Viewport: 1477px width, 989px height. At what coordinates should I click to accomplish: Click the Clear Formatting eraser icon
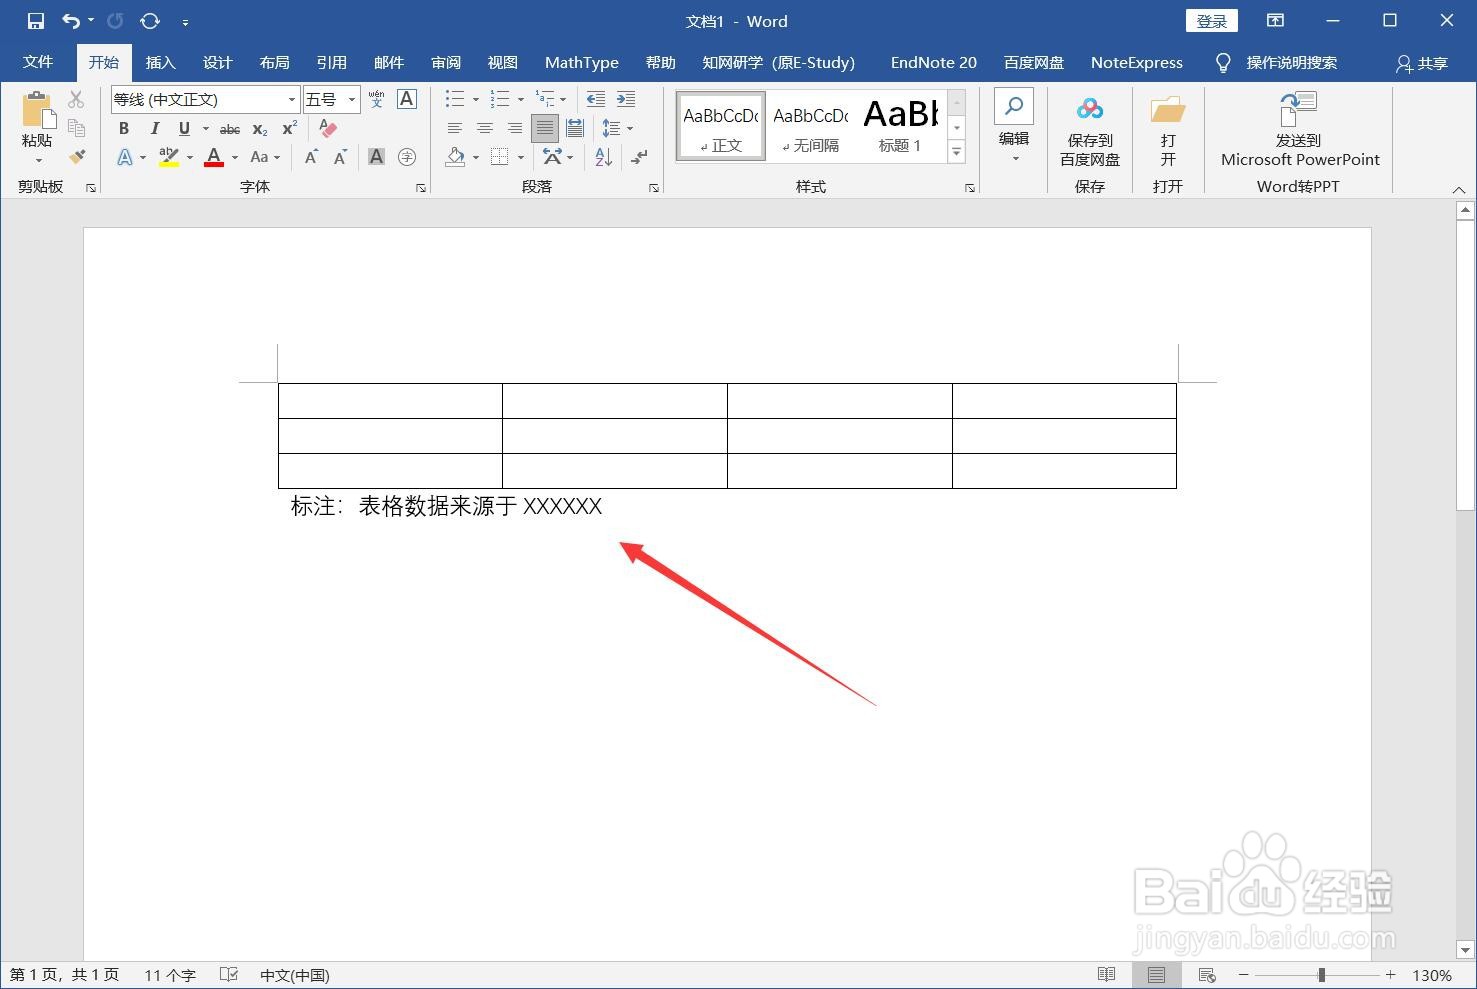pyautogui.click(x=328, y=129)
